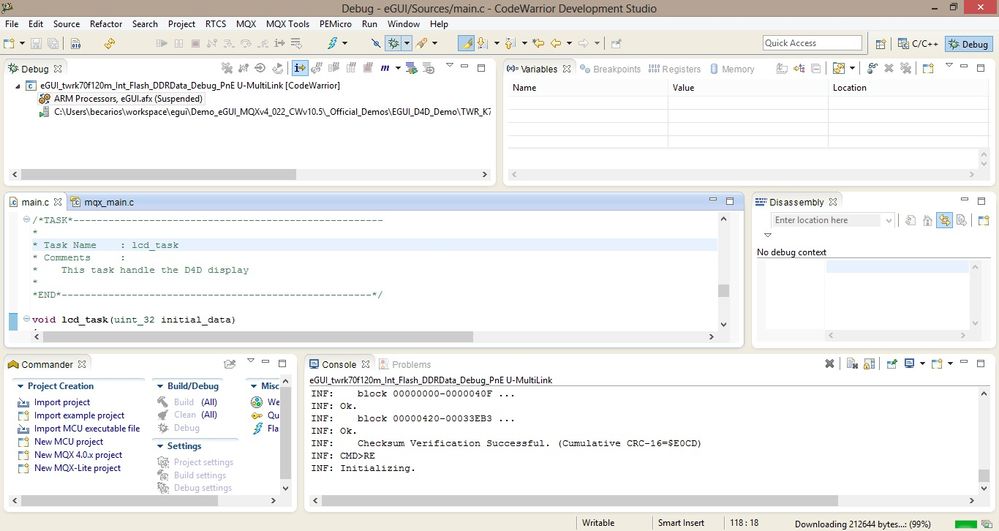Image resolution: width=999 pixels, height=531 pixels.
Task: Click Collapse All in Variables view
Action: click(816, 68)
